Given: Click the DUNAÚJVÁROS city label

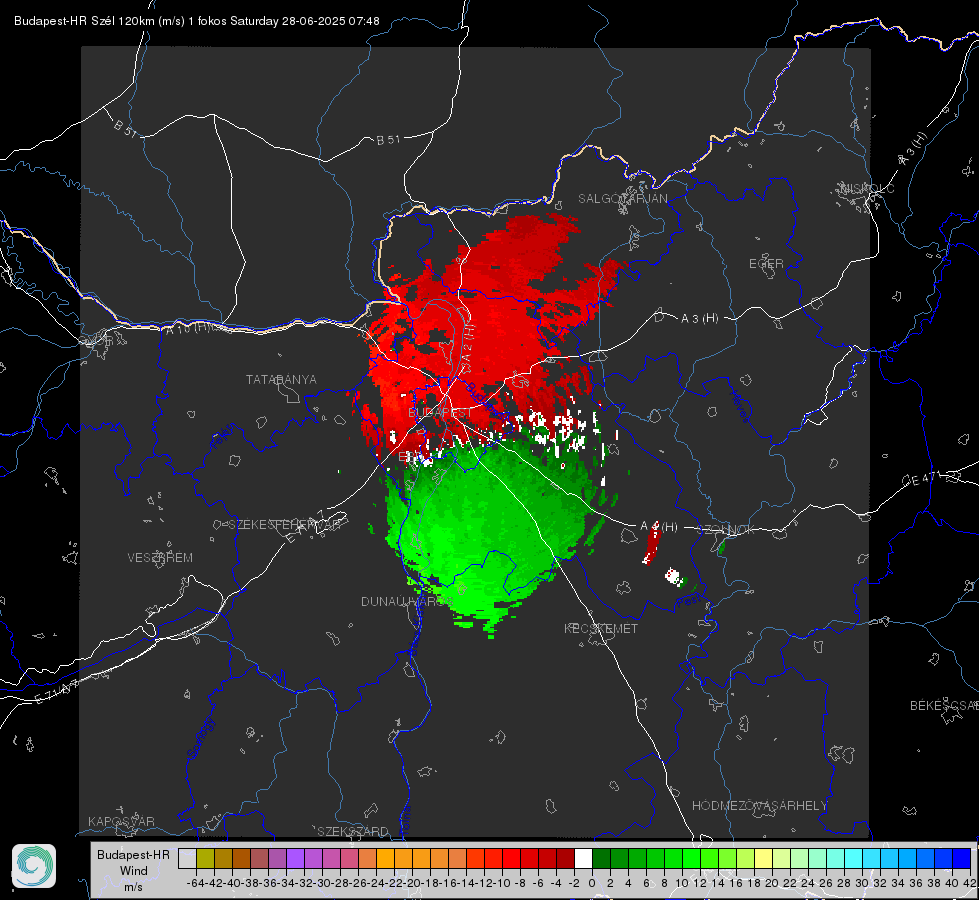Looking at the screenshot, I should click(x=406, y=601).
